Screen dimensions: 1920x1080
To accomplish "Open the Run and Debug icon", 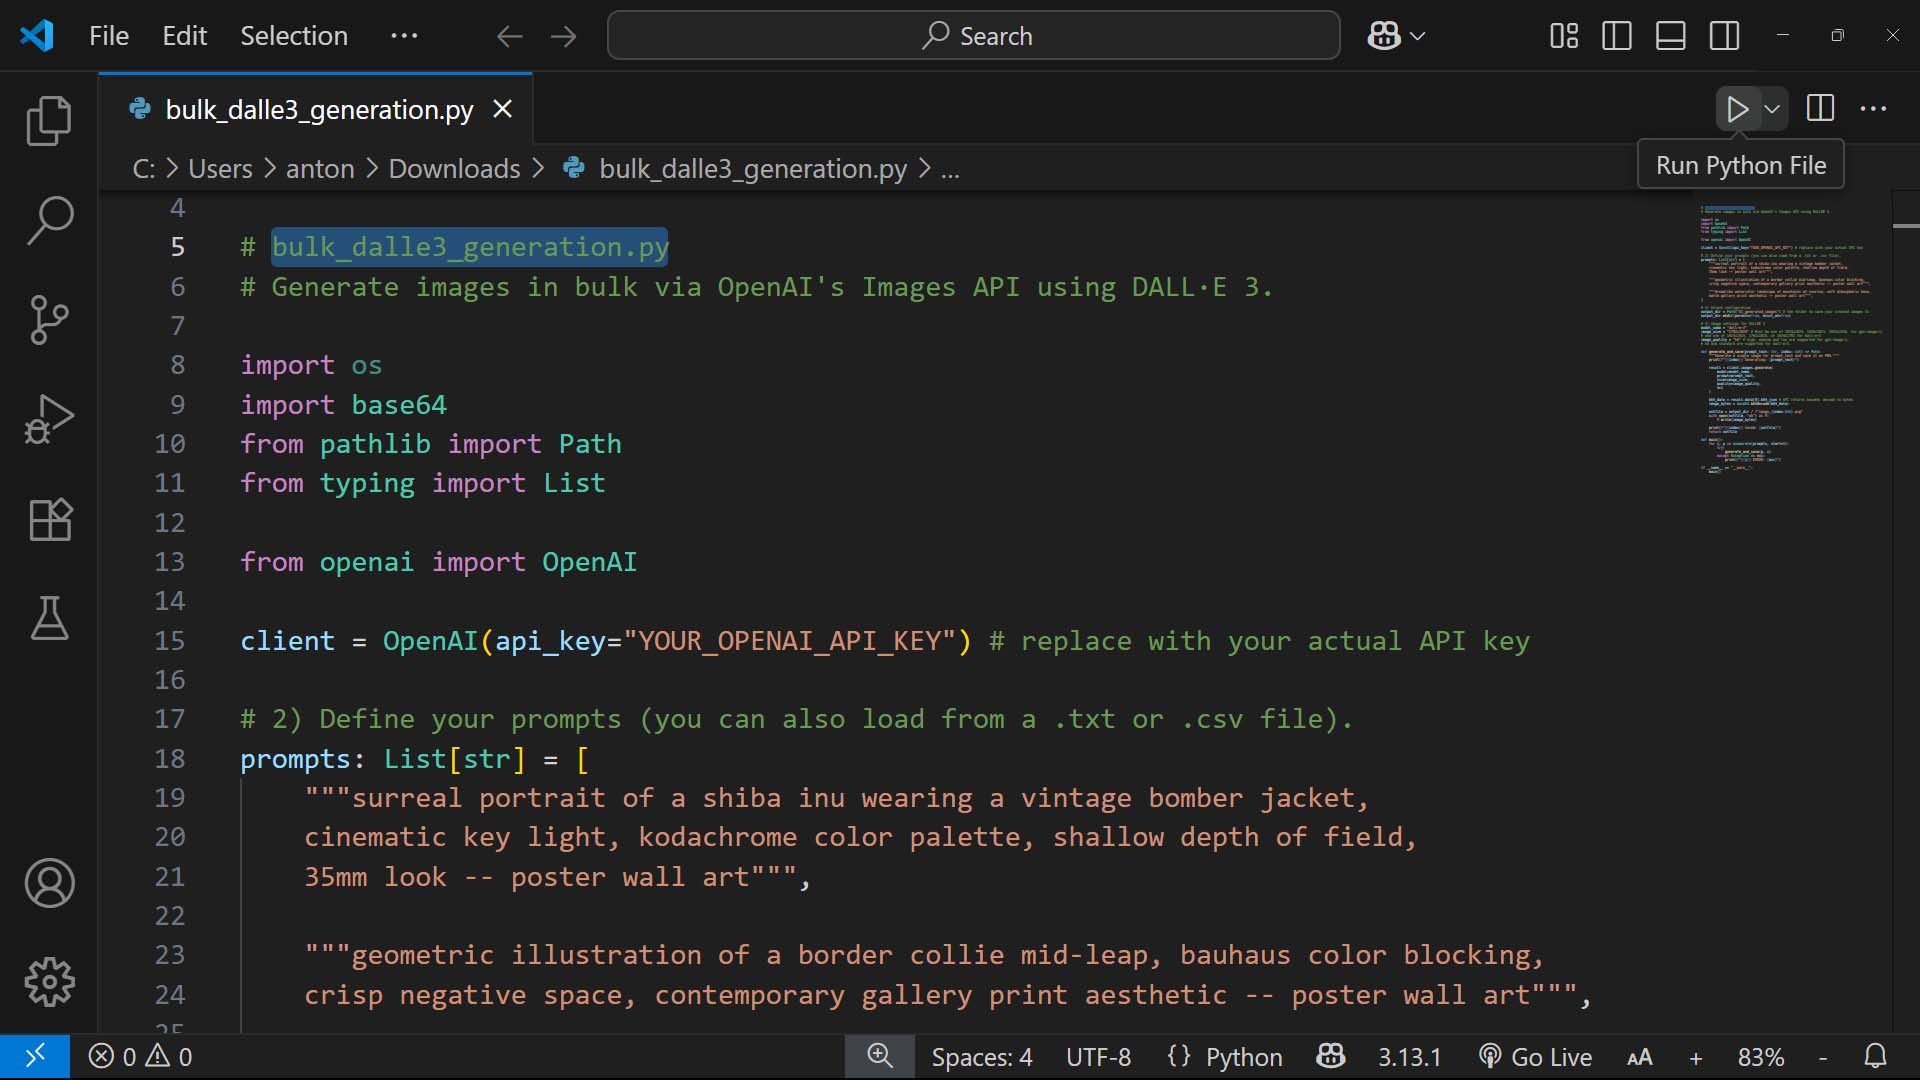I will 48,419.
